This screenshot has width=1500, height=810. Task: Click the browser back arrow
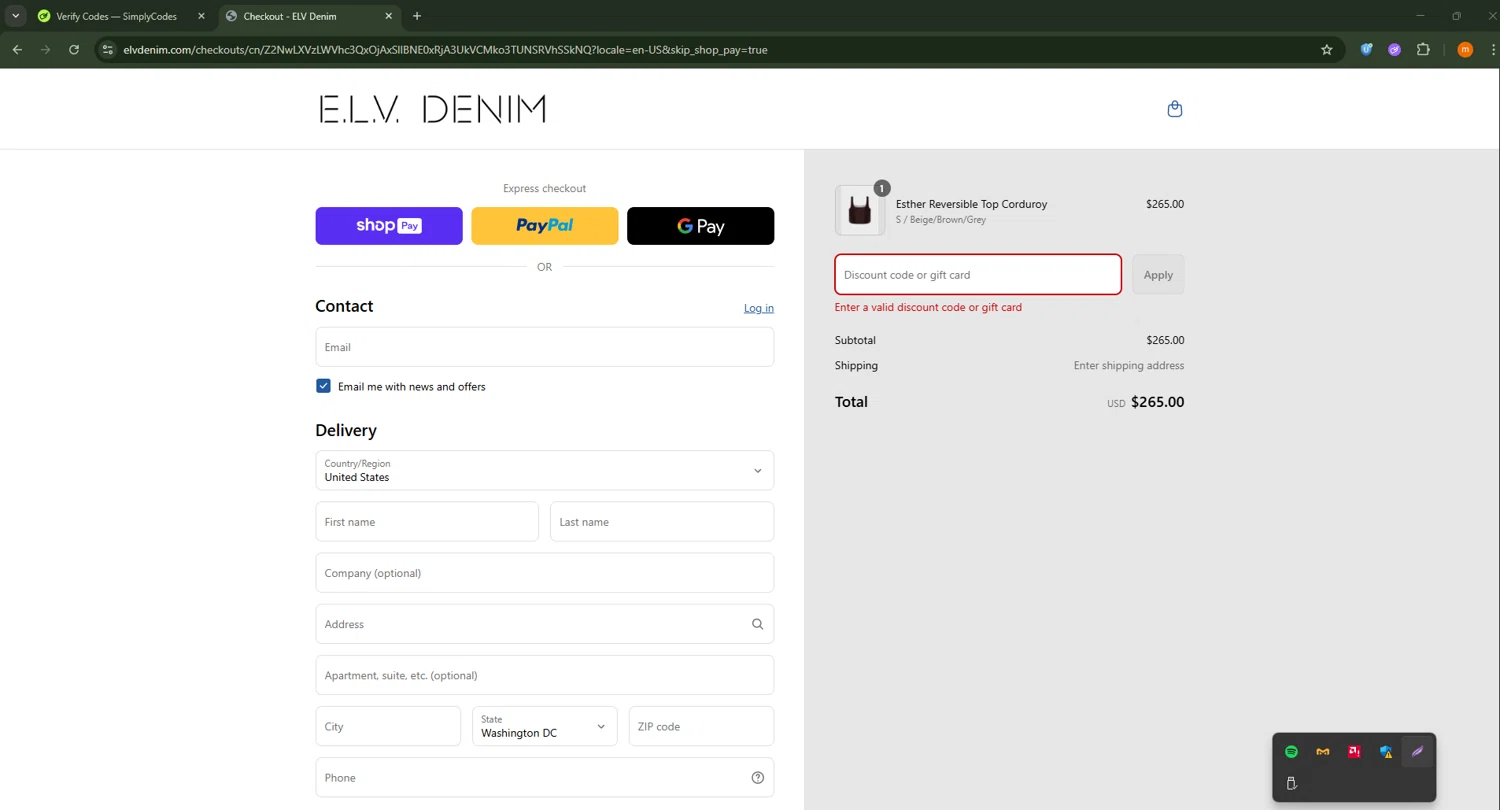17,49
